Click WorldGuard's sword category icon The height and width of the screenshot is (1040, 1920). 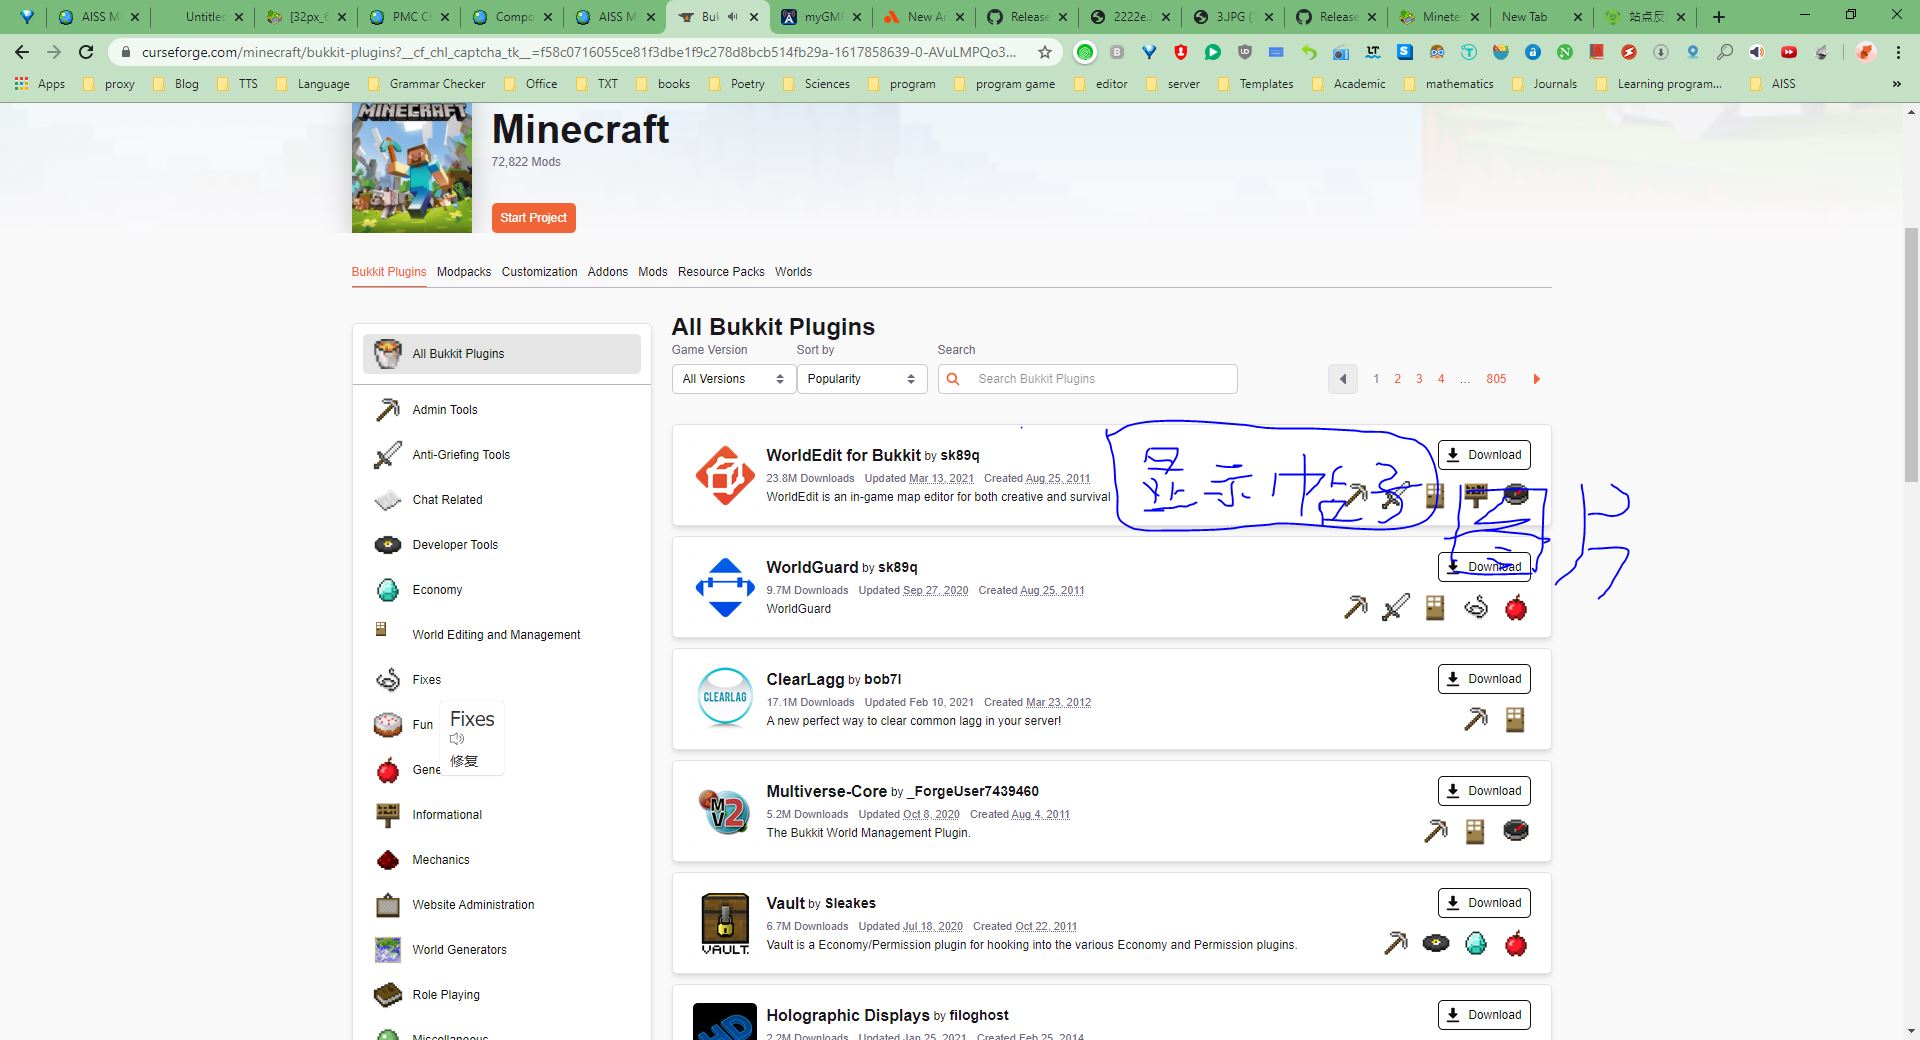tap(1395, 608)
